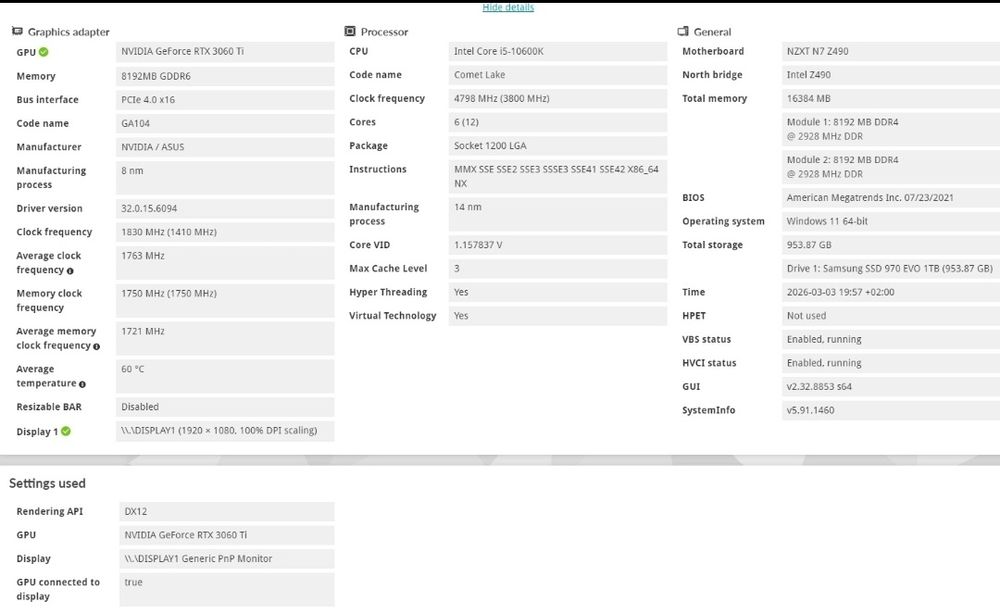Click the Intel Core i5-10600K CPU value
This screenshot has width=1000, height=615.
tap(557, 51)
